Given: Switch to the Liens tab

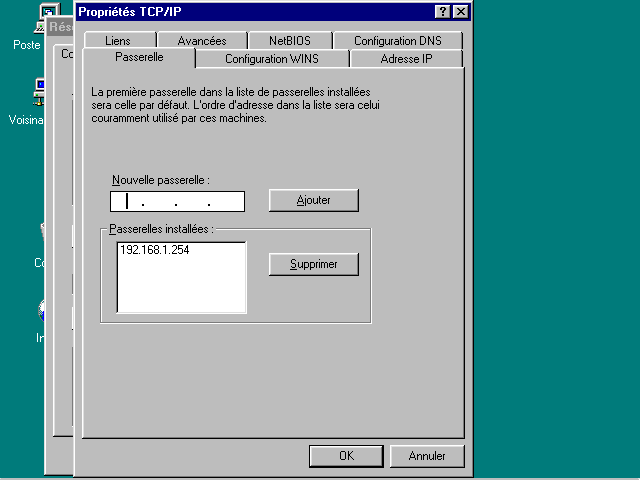Looking at the screenshot, I should tap(118, 41).
